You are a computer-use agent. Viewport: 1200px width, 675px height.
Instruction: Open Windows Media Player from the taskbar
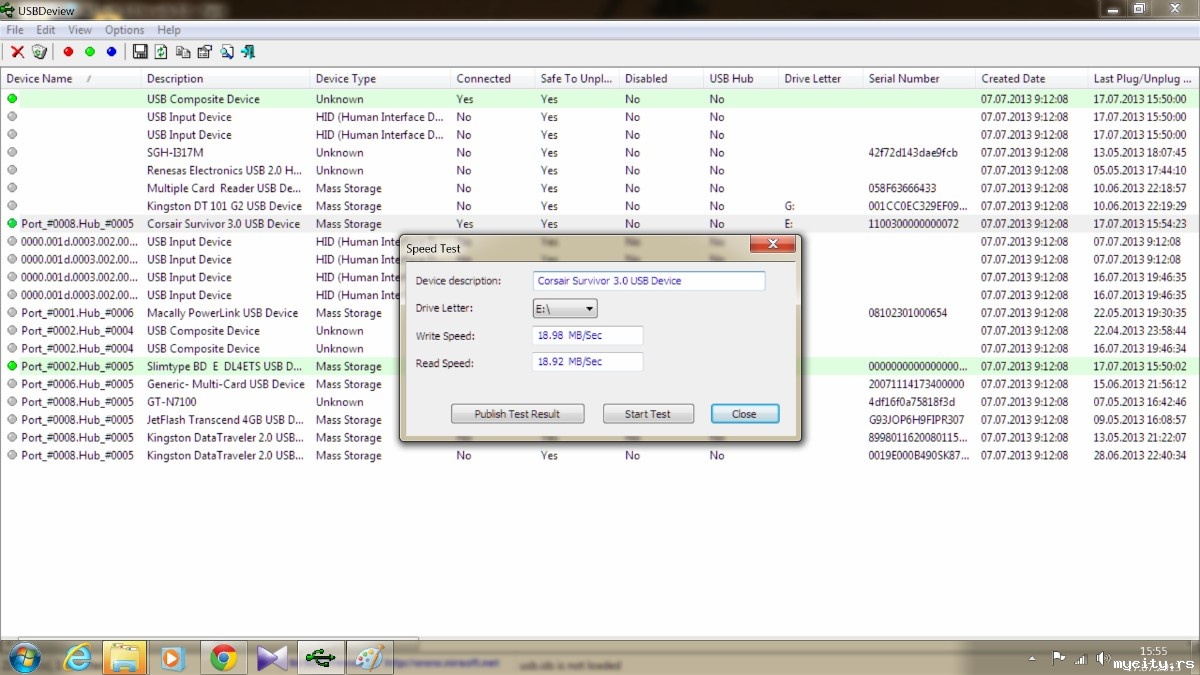tap(172, 657)
